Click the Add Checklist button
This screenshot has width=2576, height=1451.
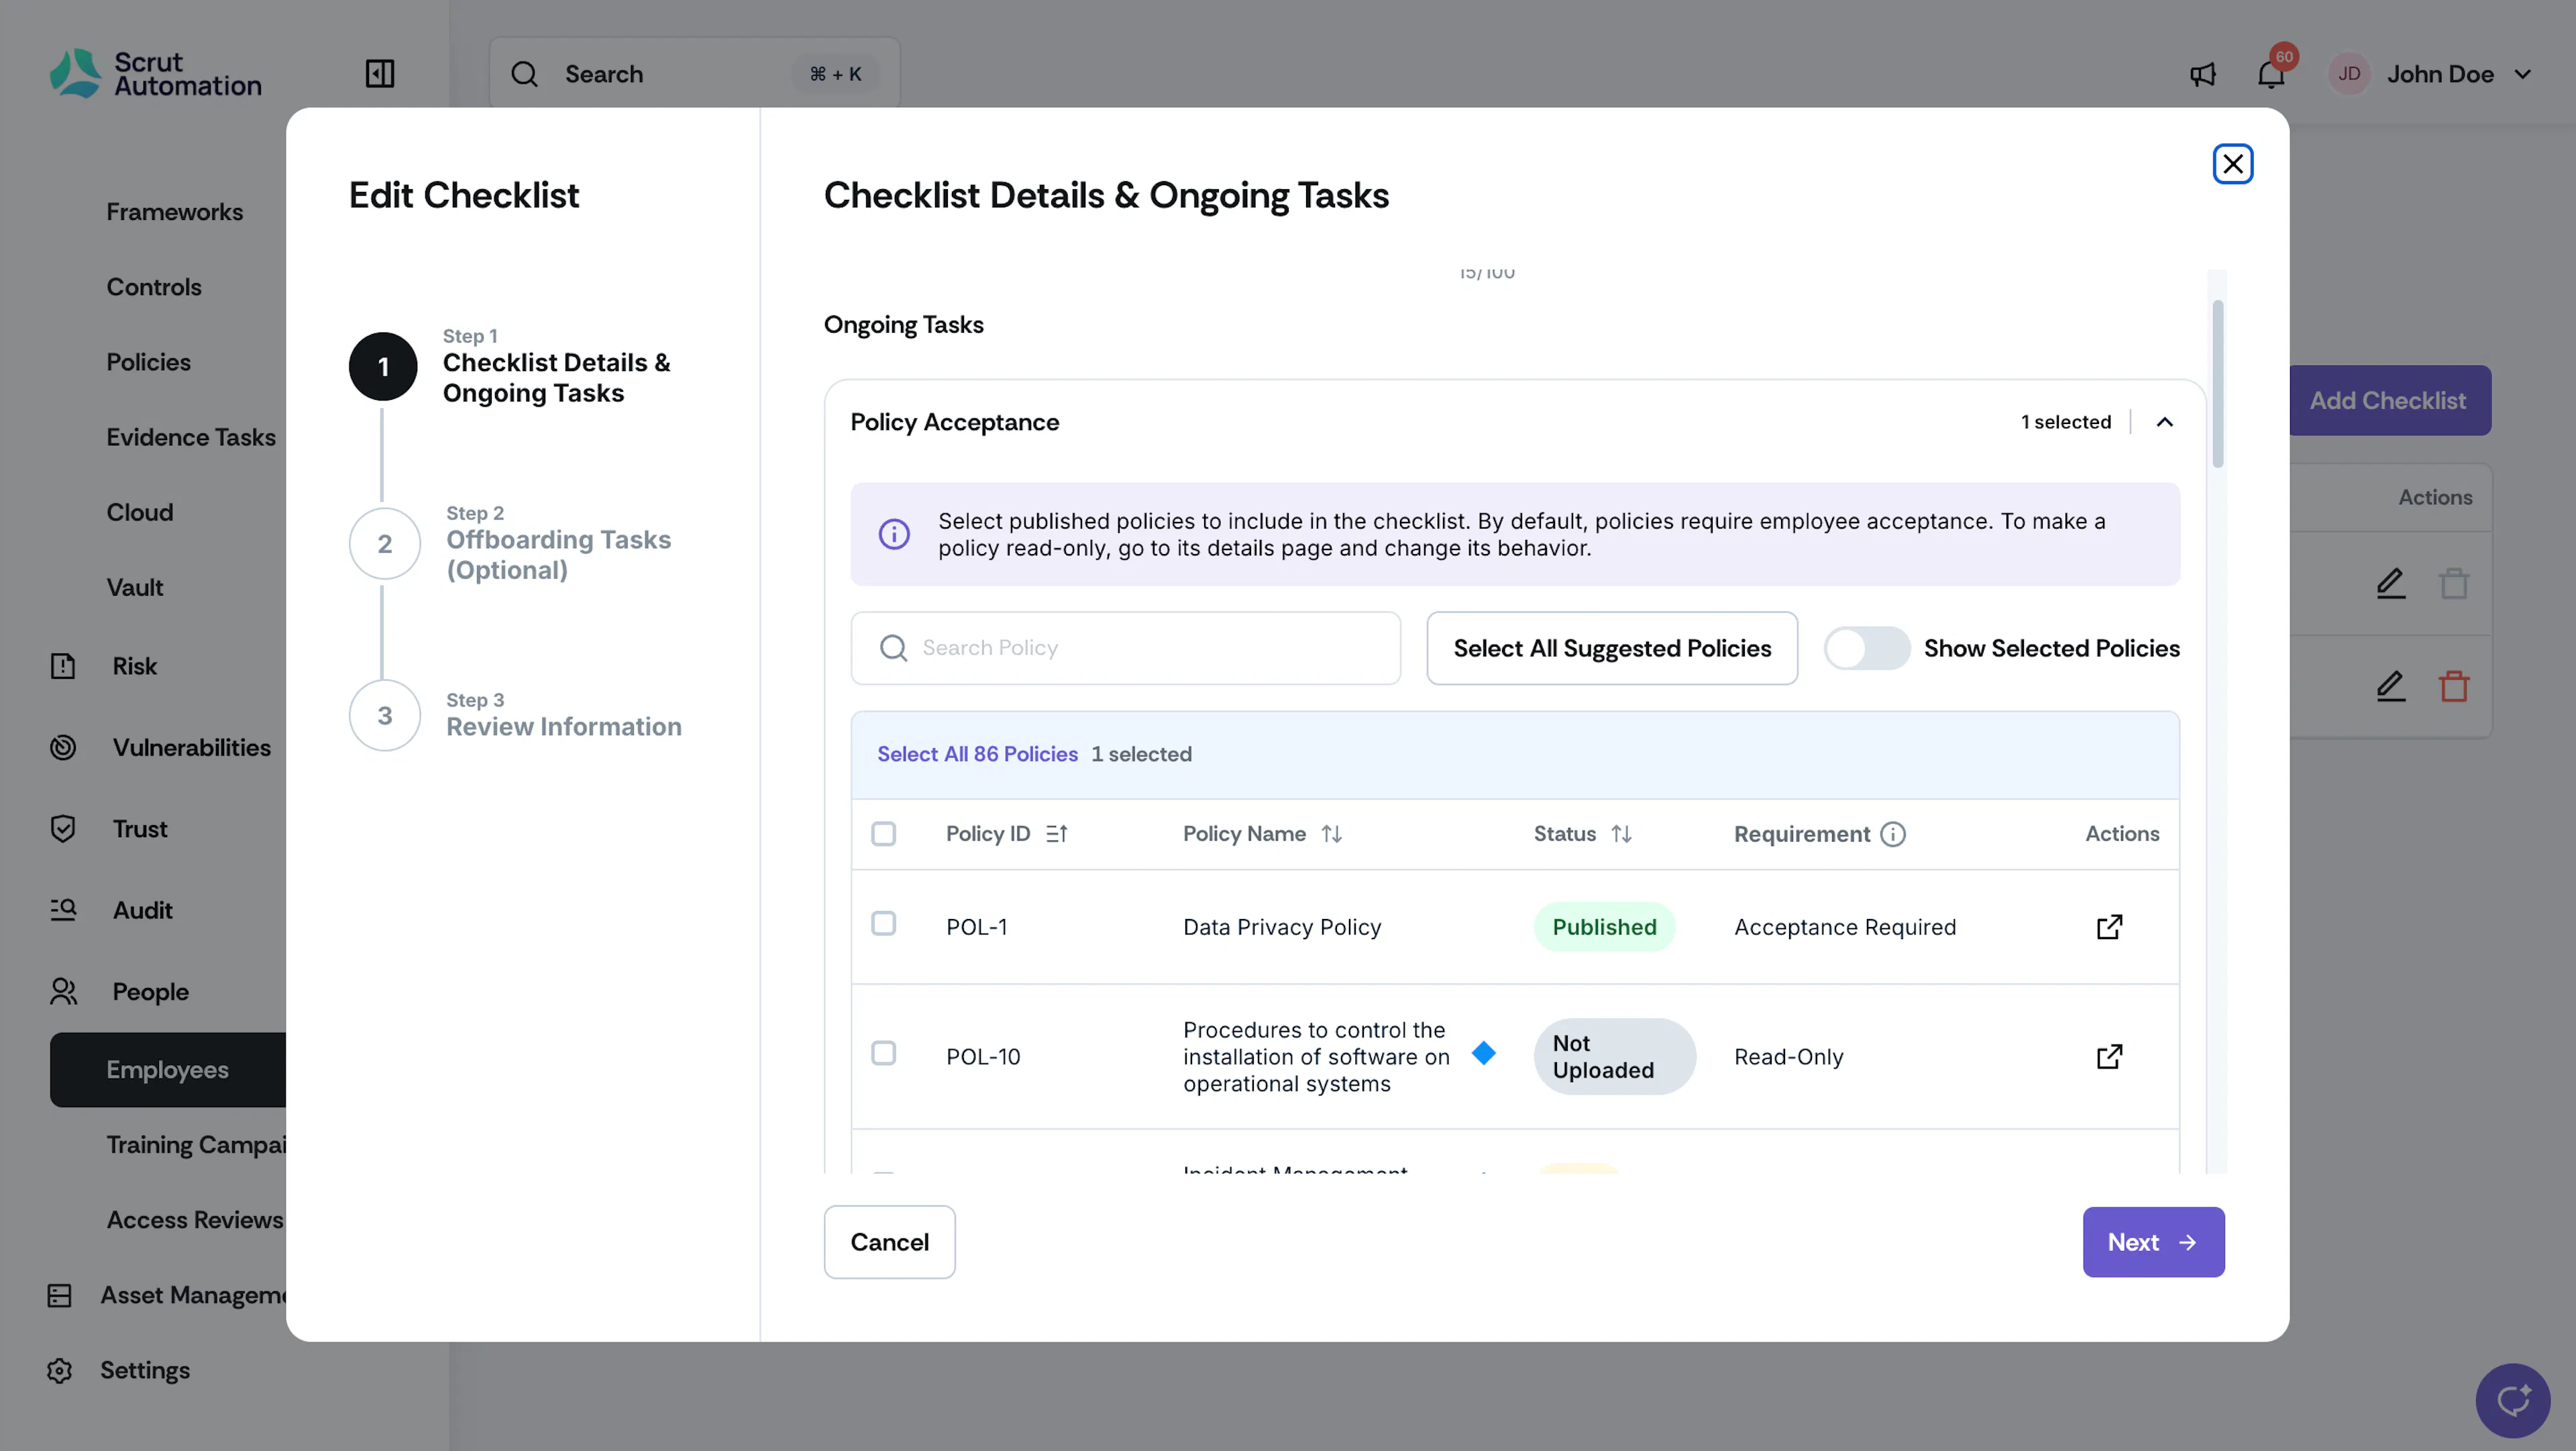point(2388,400)
